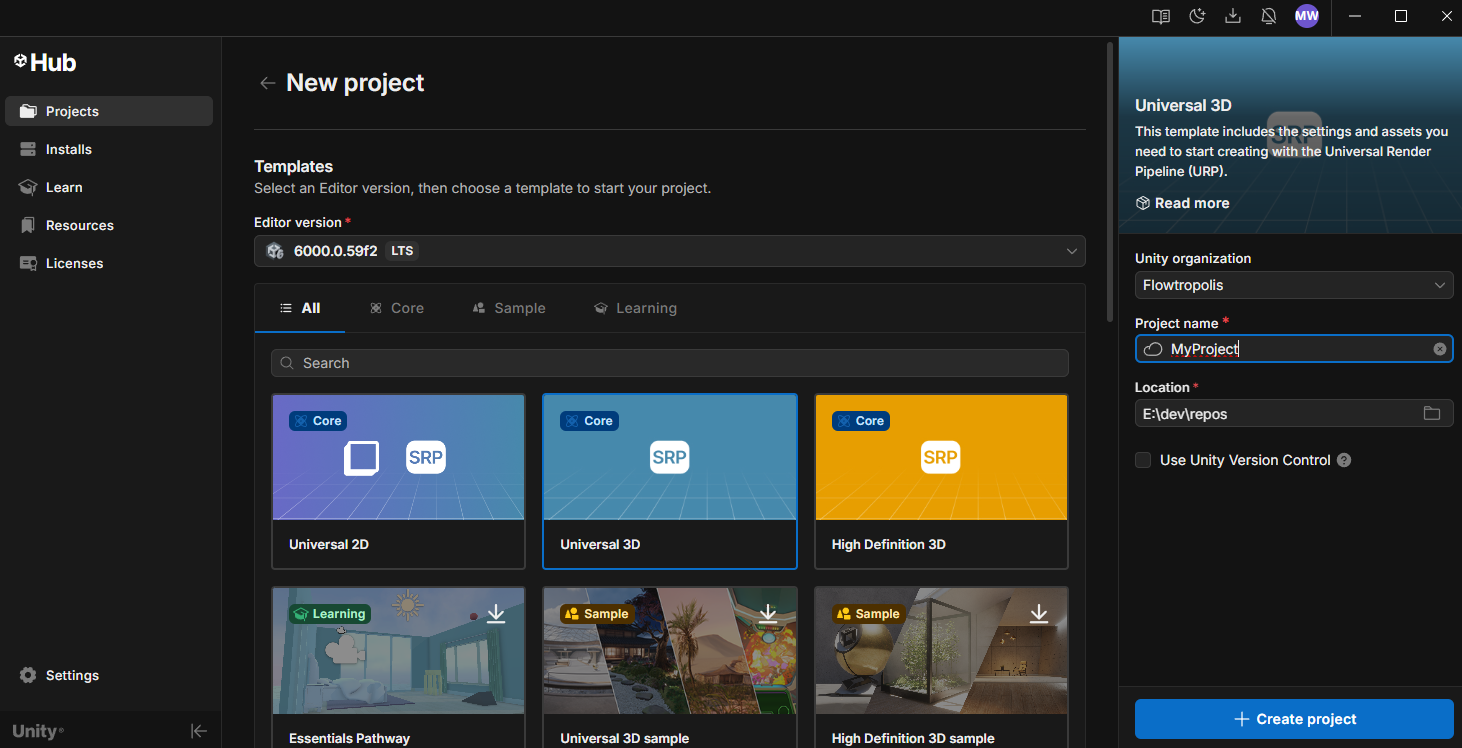Toggle dark mode moon icon

coord(1197,16)
